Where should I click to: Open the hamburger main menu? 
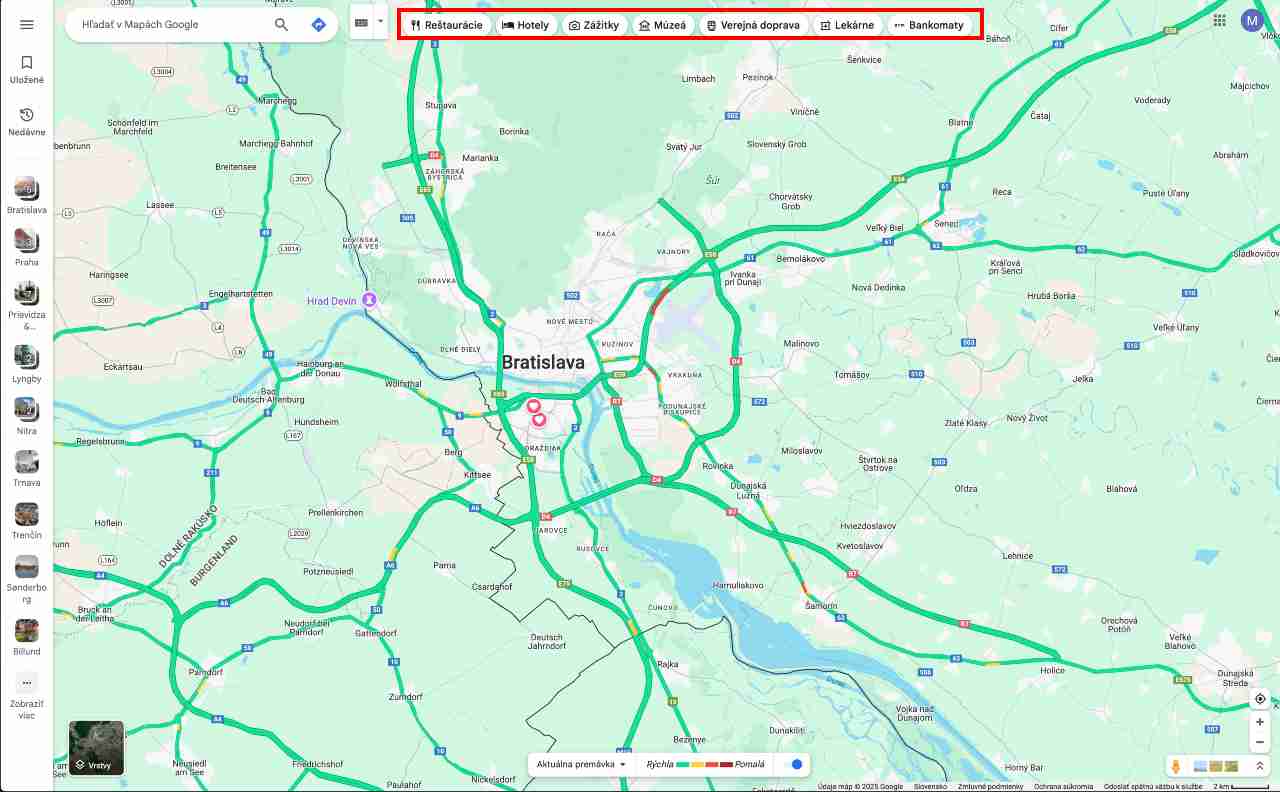coord(27,24)
